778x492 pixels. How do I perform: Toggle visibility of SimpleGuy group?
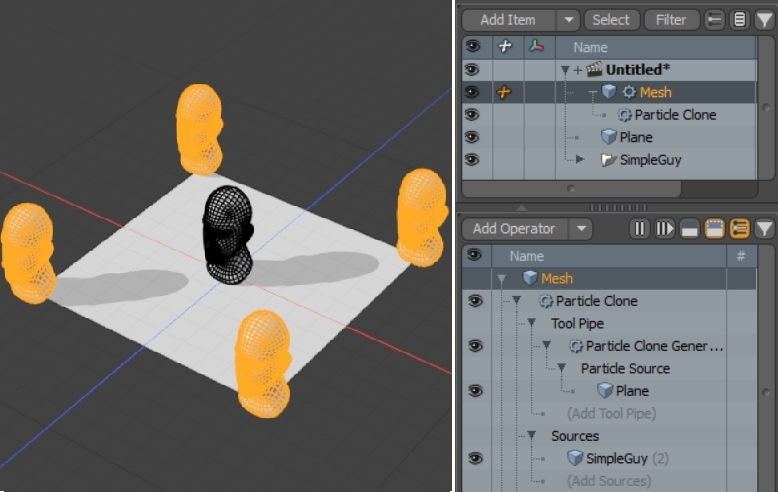tap(472, 159)
